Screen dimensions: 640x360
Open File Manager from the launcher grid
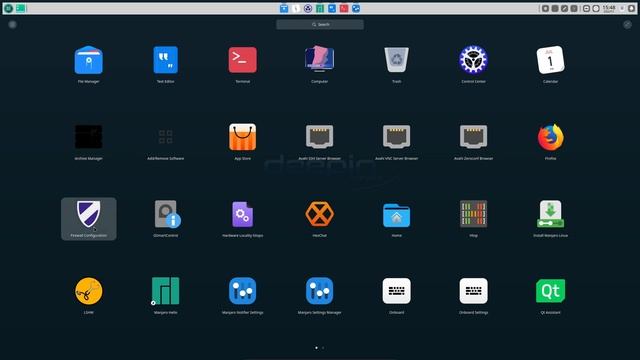pos(89,60)
